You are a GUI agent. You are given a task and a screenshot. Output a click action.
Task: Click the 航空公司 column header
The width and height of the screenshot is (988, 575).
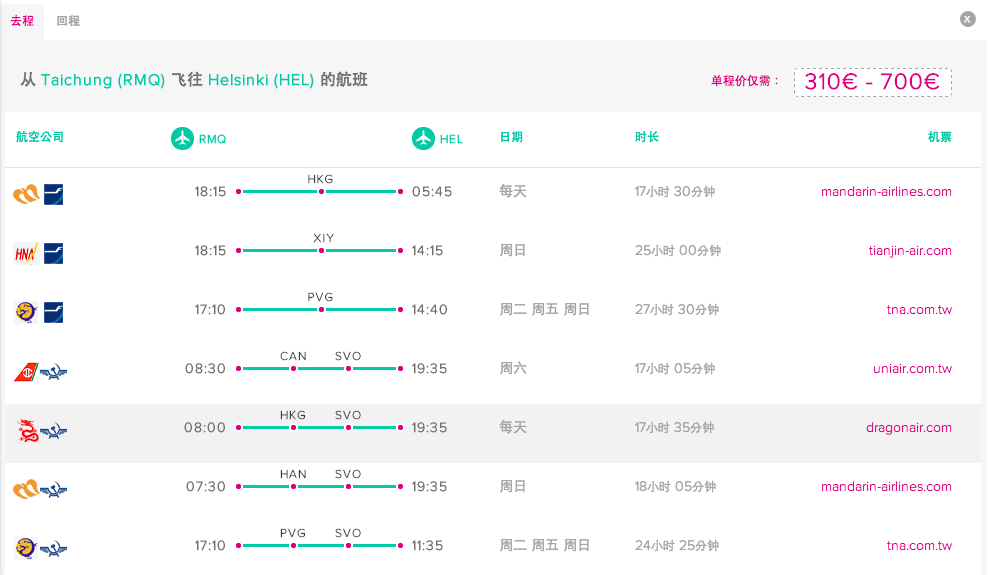(40, 137)
